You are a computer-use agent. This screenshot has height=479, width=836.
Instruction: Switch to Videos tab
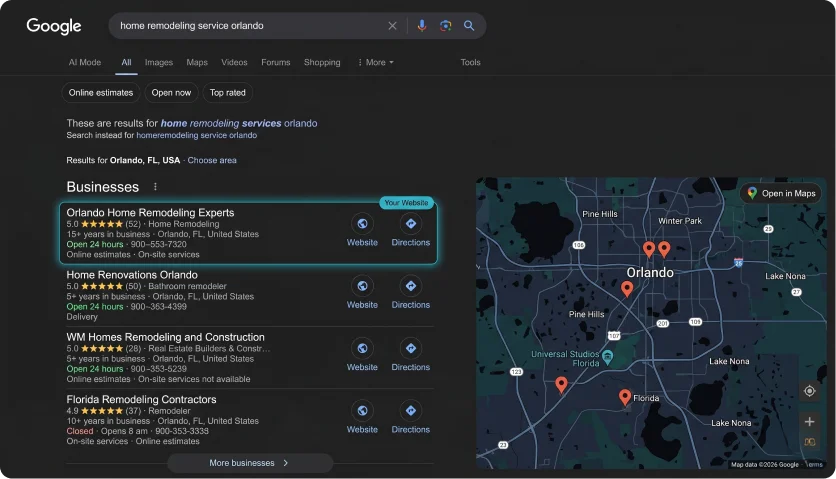click(x=234, y=62)
